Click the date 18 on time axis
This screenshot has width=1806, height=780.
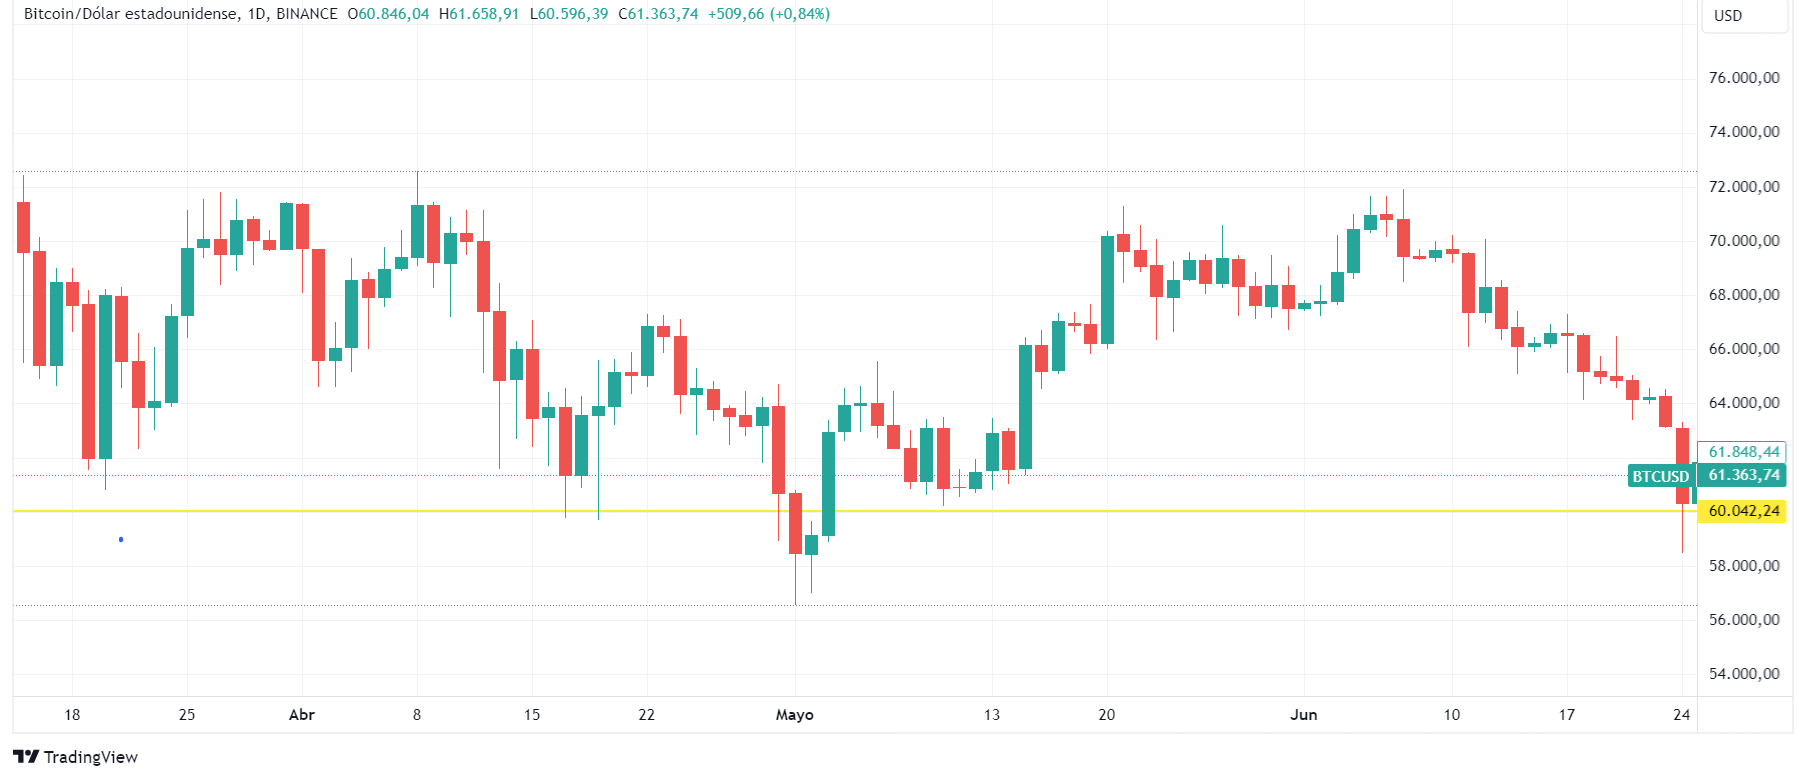tap(72, 715)
